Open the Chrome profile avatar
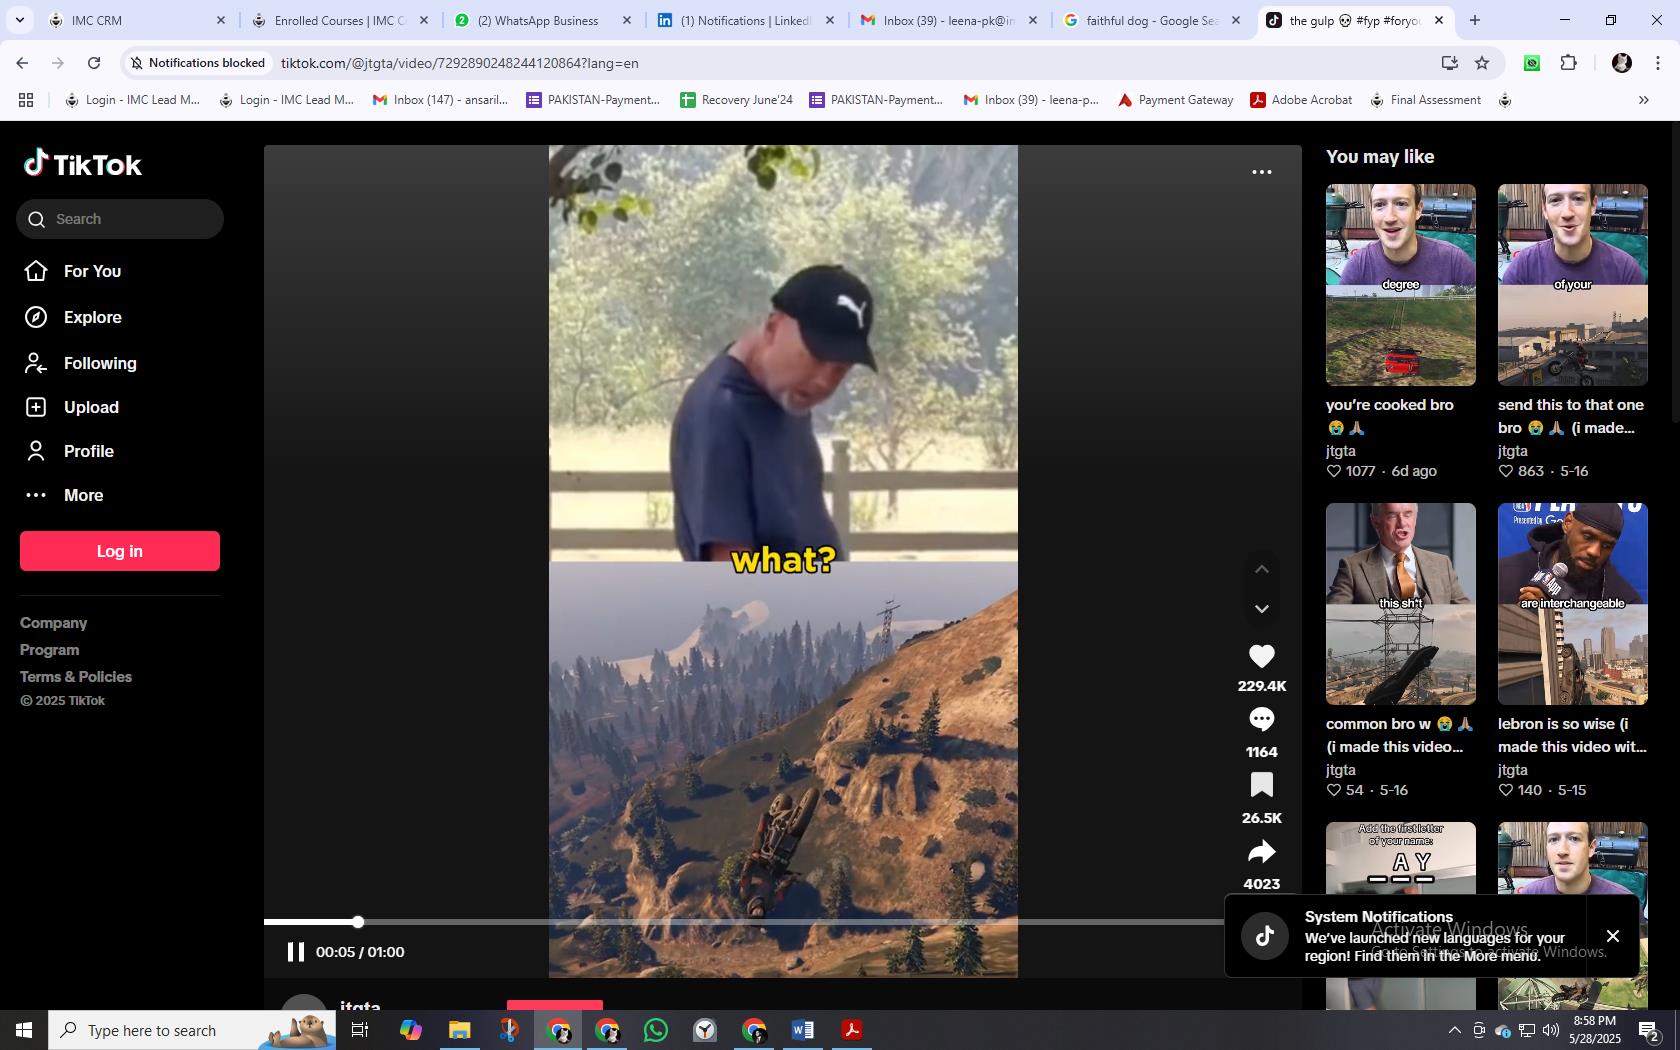Image resolution: width=1680 pixels, height=1050 pixels. [x=1622, y=63]
